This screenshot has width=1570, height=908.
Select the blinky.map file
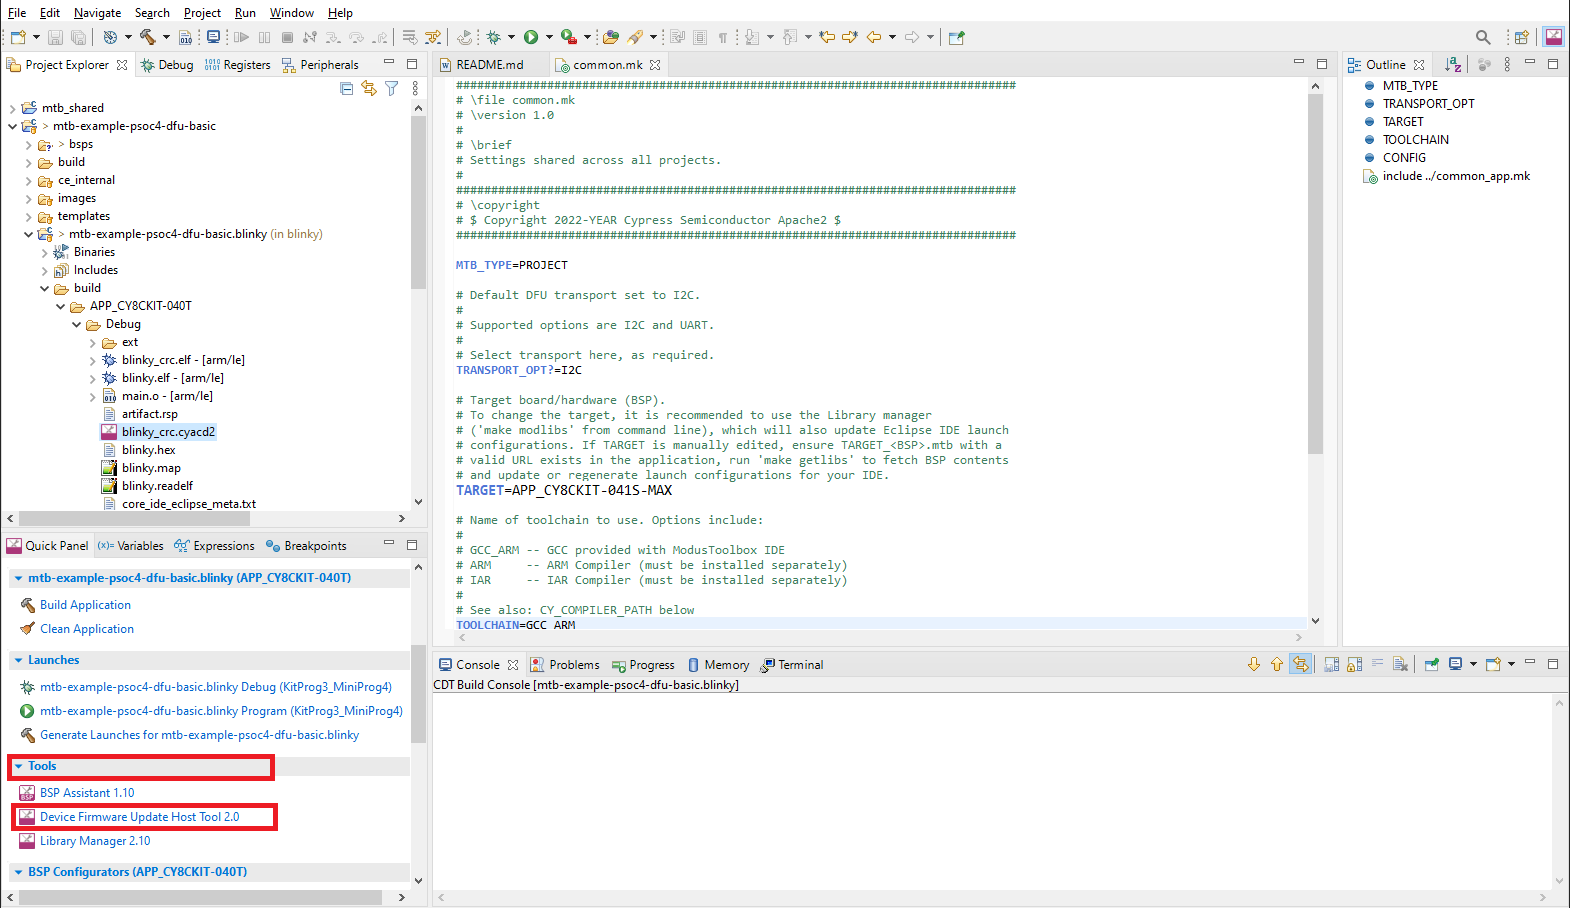151,468
